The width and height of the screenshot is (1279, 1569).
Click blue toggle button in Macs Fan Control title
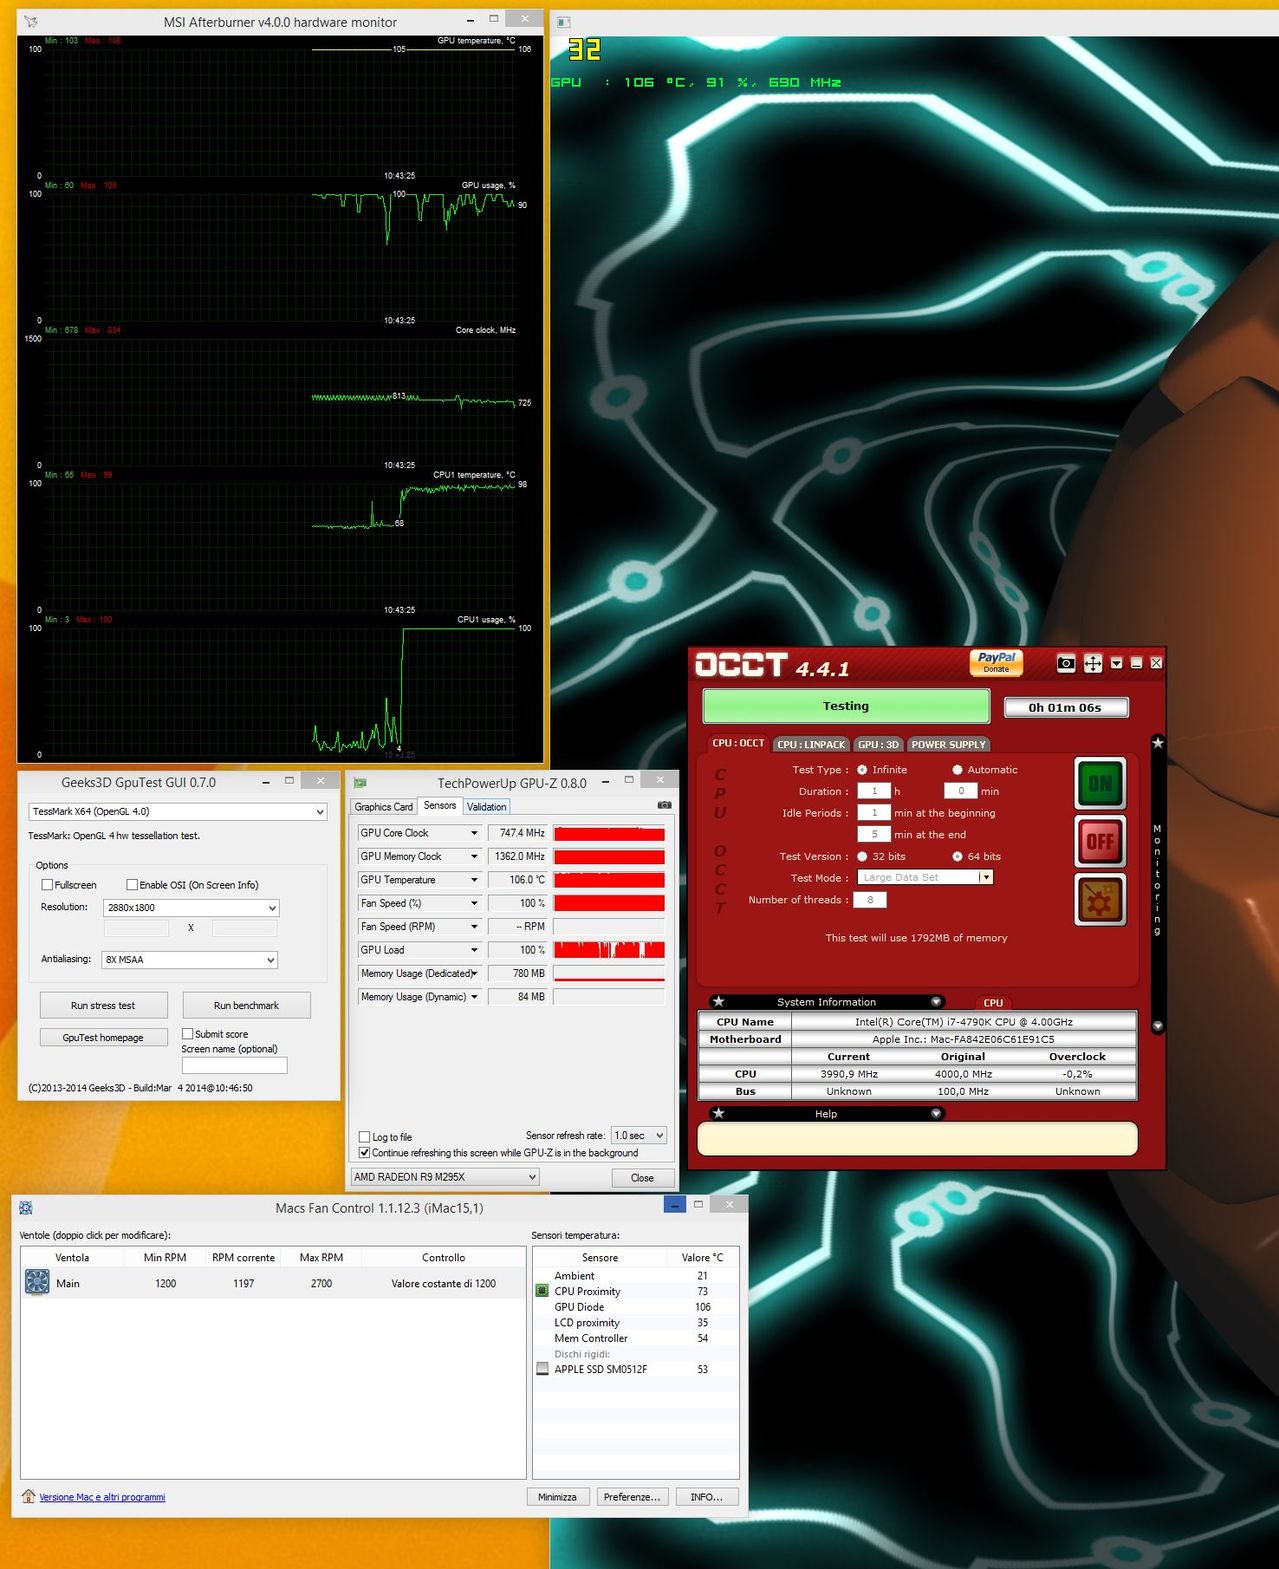pos(675,1204)
